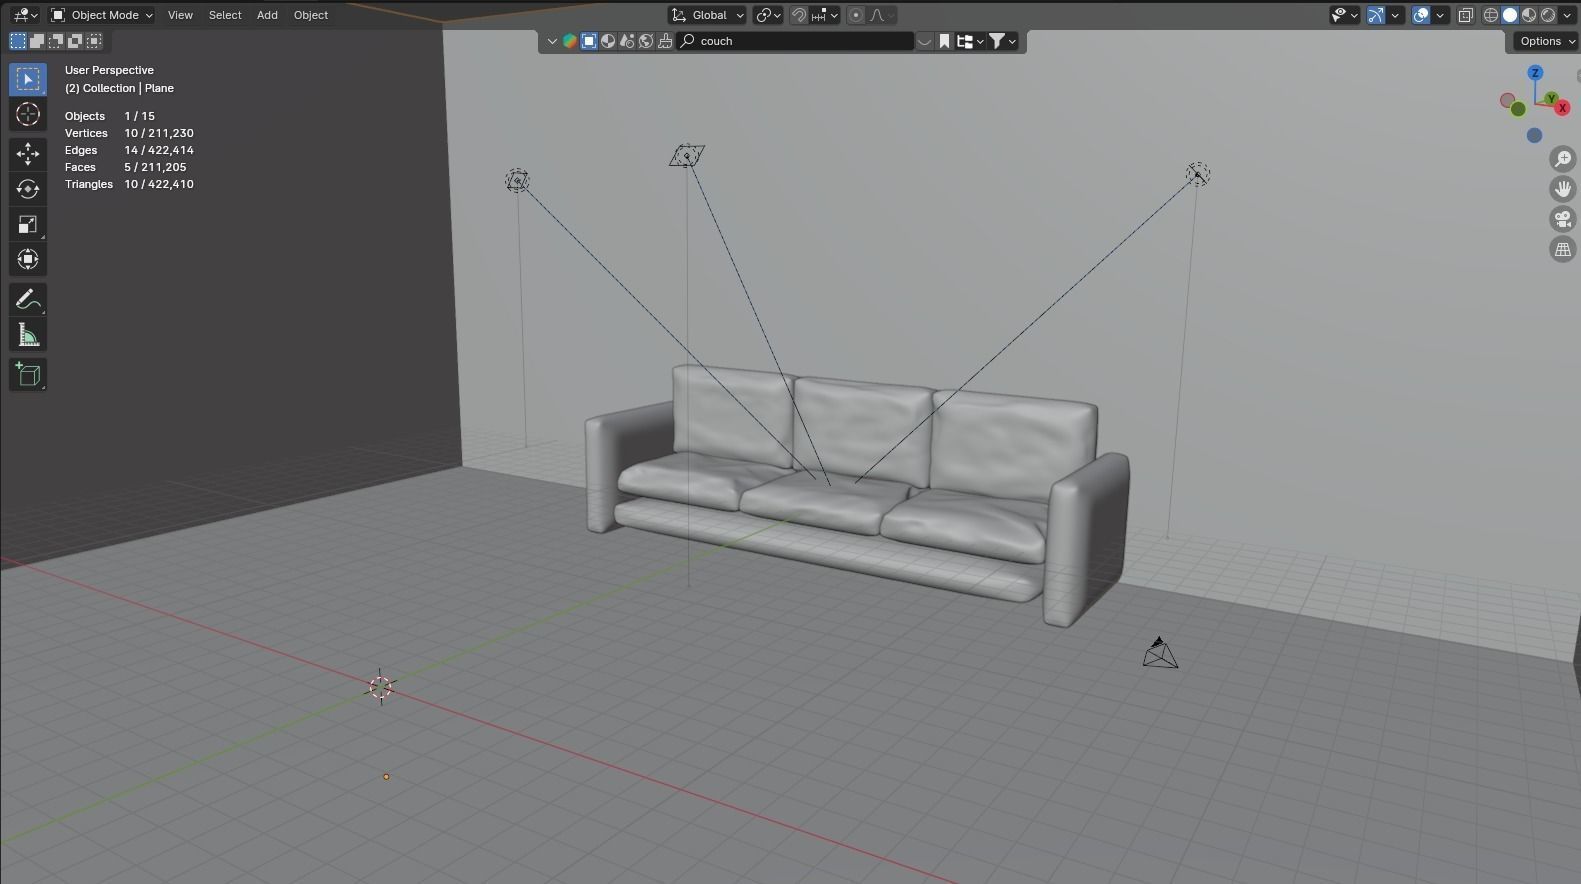Select the Add Cube tool
The height and width of the screenshot is (884, 1581).
point(28,375)
